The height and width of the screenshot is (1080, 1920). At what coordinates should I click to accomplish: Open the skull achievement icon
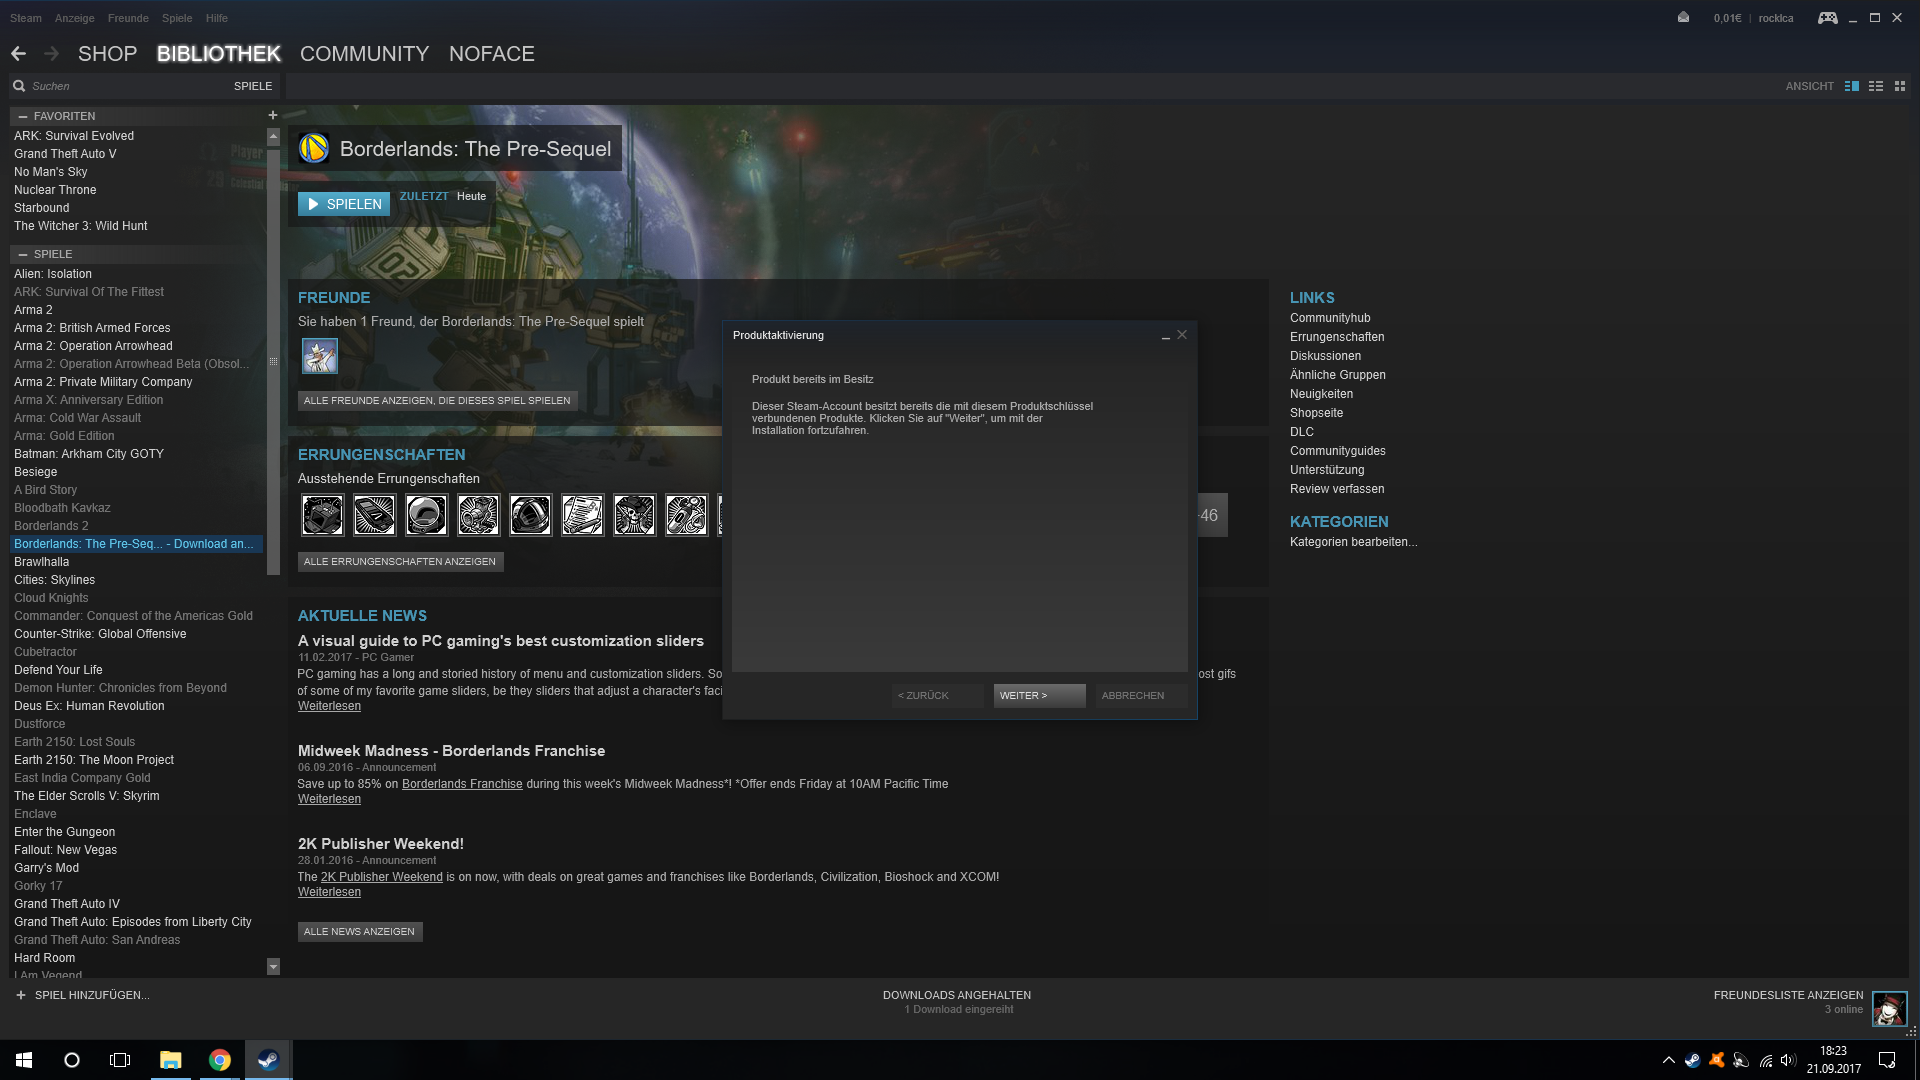634,515
